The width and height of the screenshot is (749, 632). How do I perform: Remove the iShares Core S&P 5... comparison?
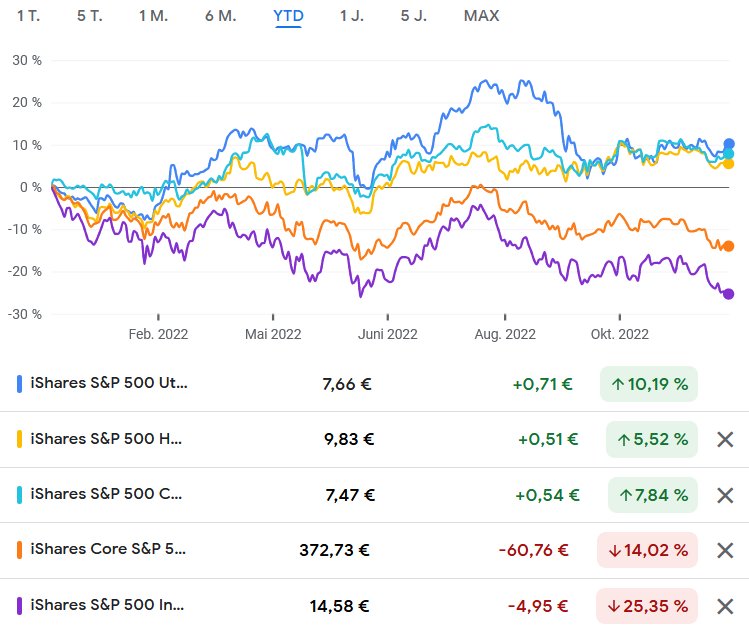click(x=726, y=550)
